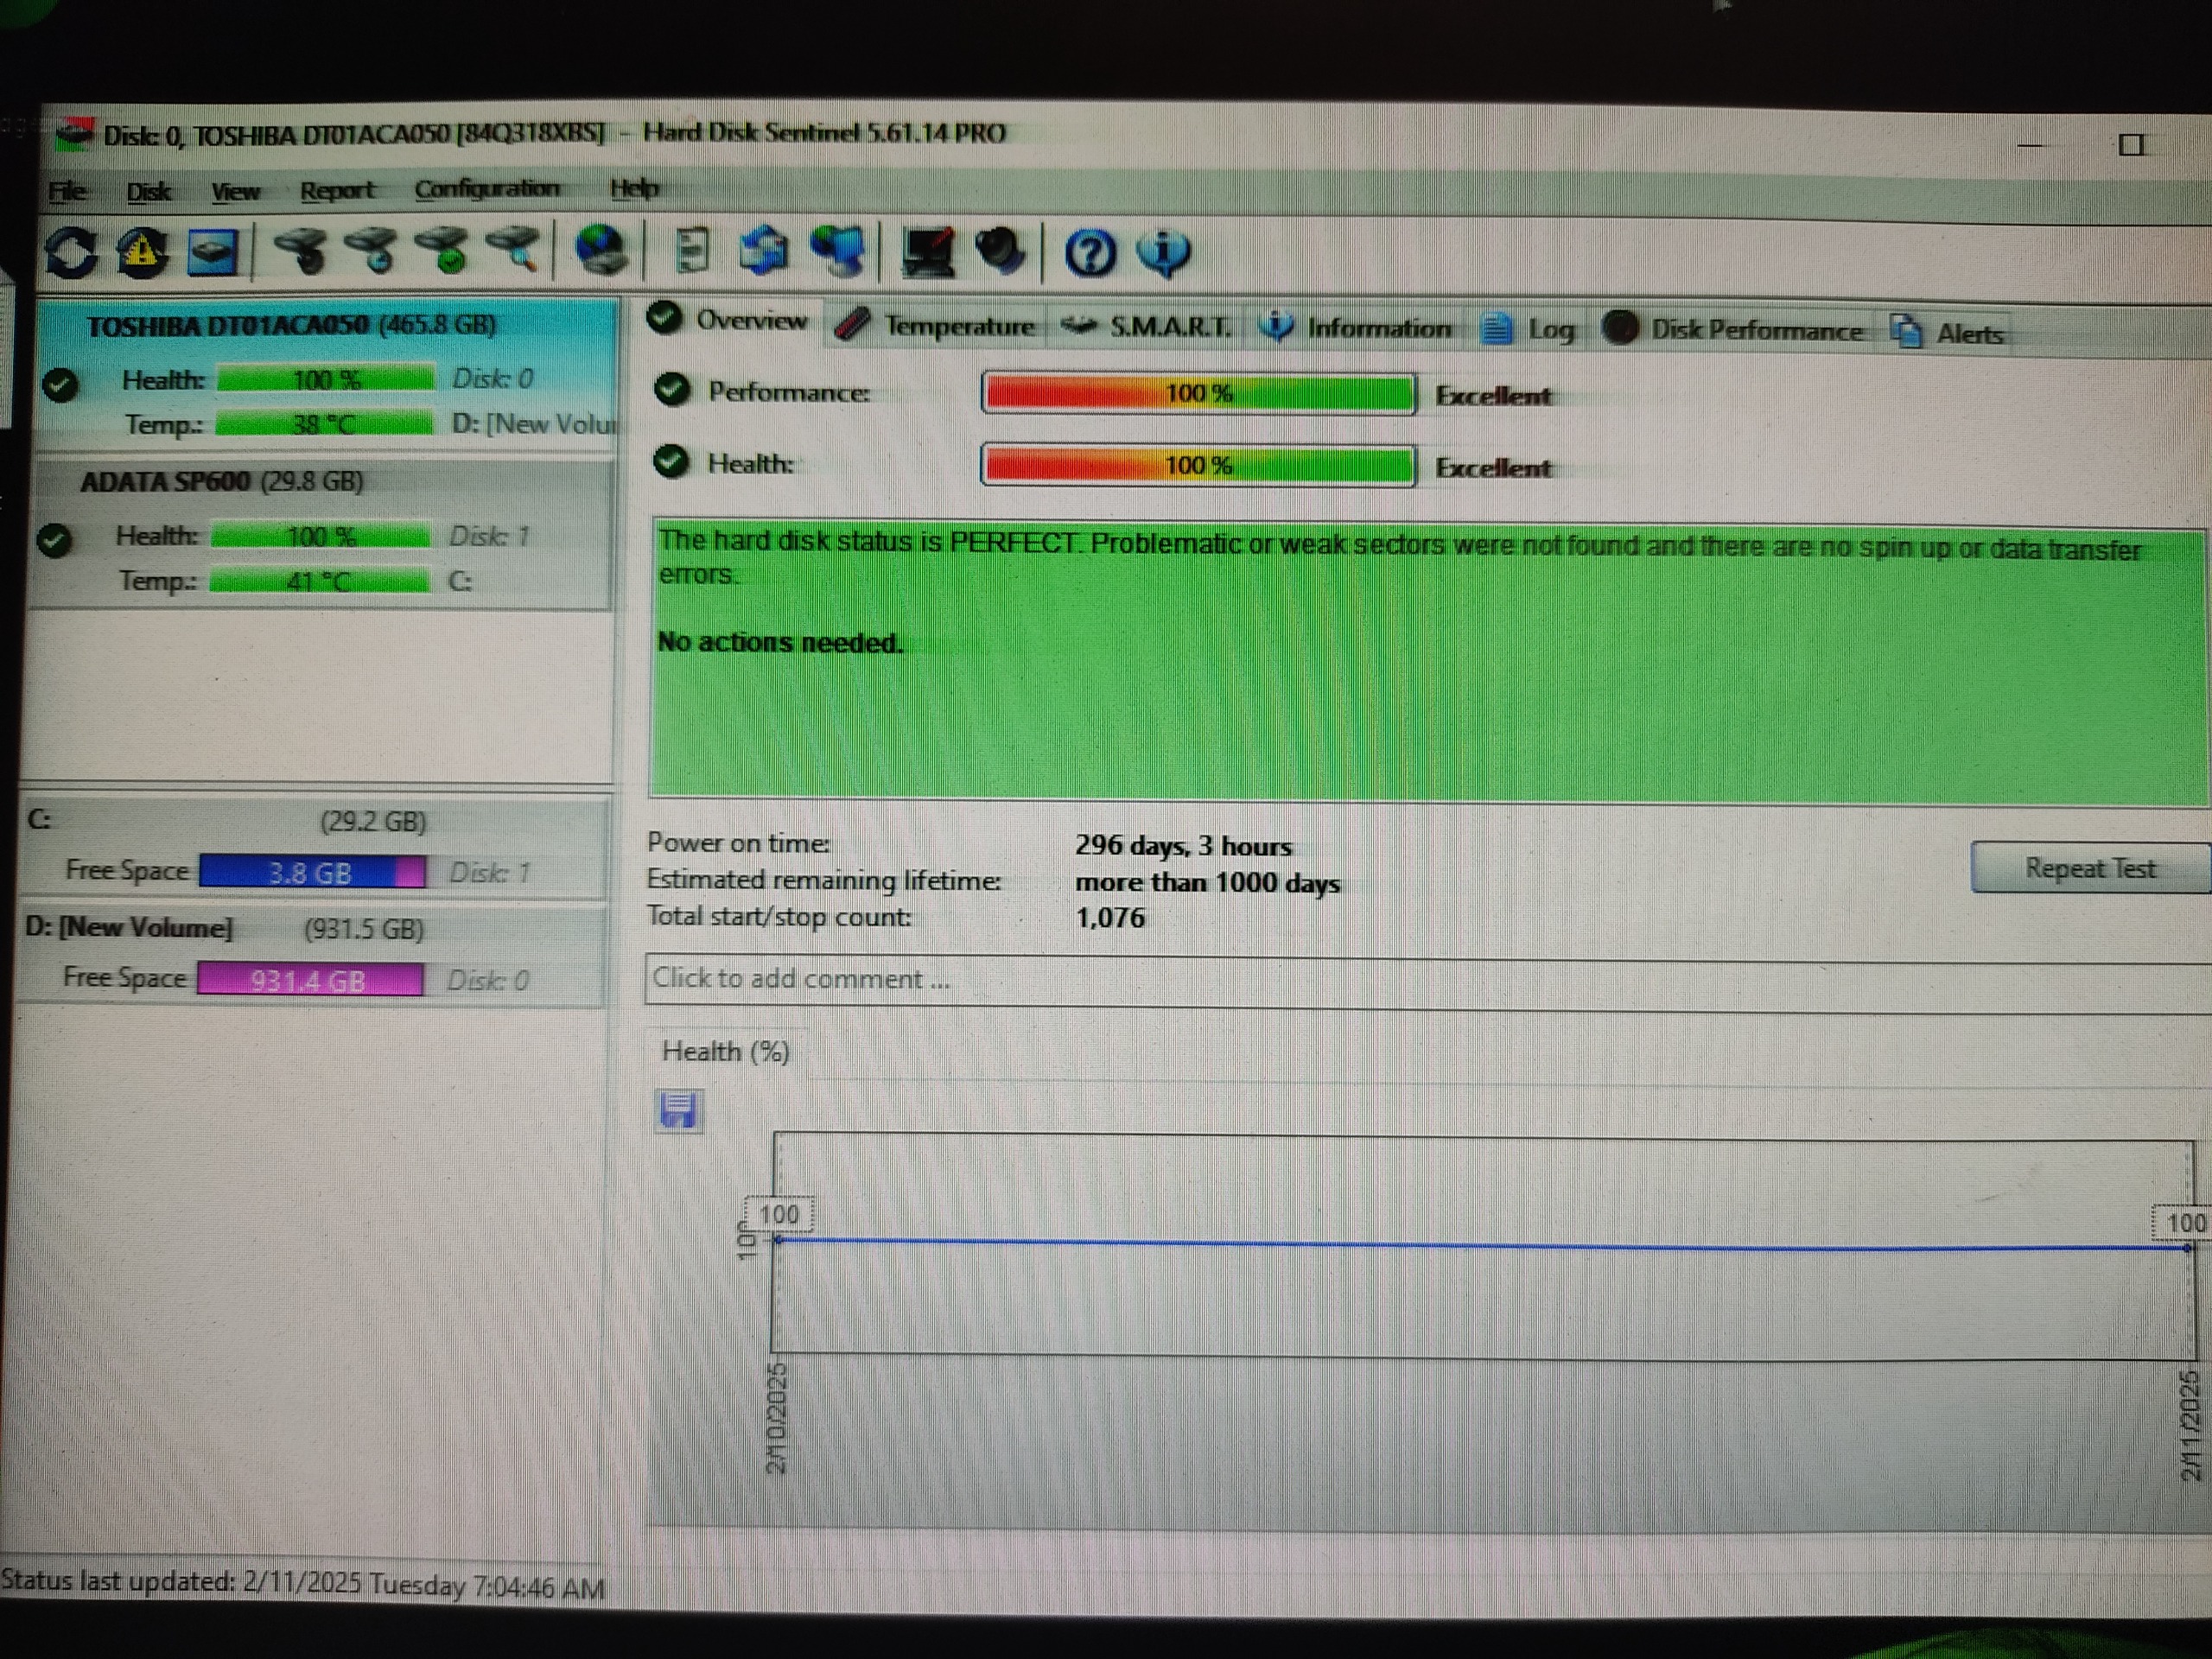Click the ADATA SP600 status check icon

point(54,540)
